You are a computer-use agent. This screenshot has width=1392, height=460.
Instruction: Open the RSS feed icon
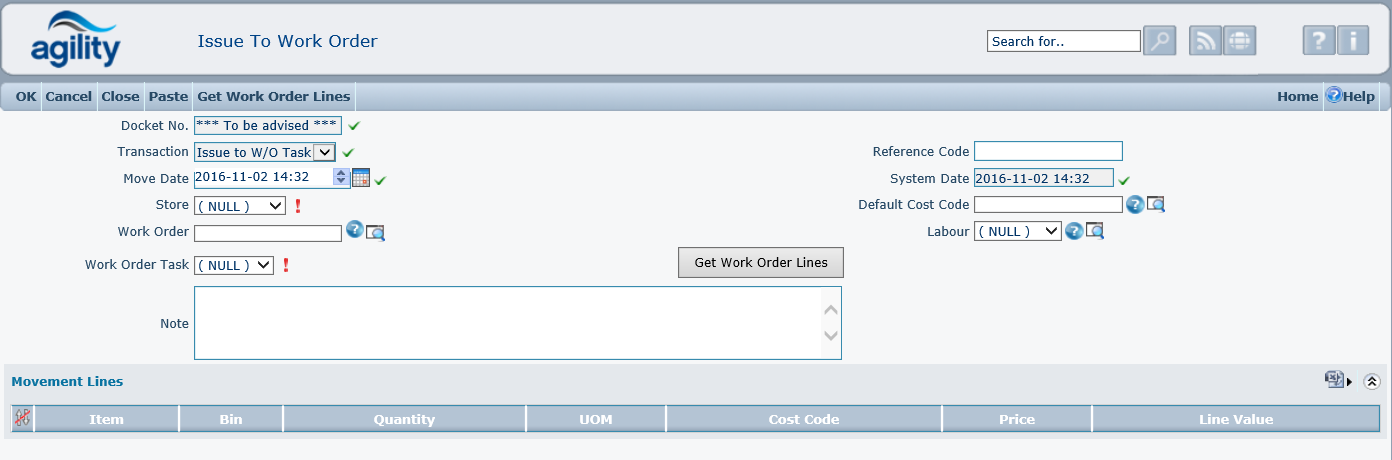pyautogui.click(x=1205, y=41)
